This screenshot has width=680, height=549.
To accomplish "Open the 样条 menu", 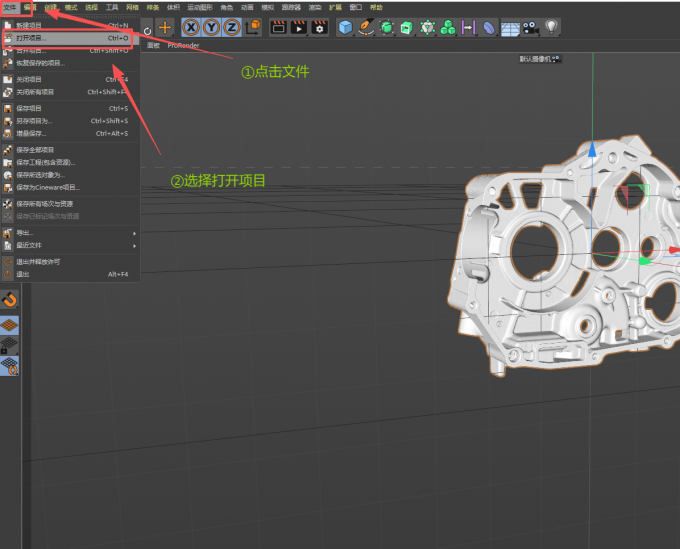I will (x=153, y=7).
